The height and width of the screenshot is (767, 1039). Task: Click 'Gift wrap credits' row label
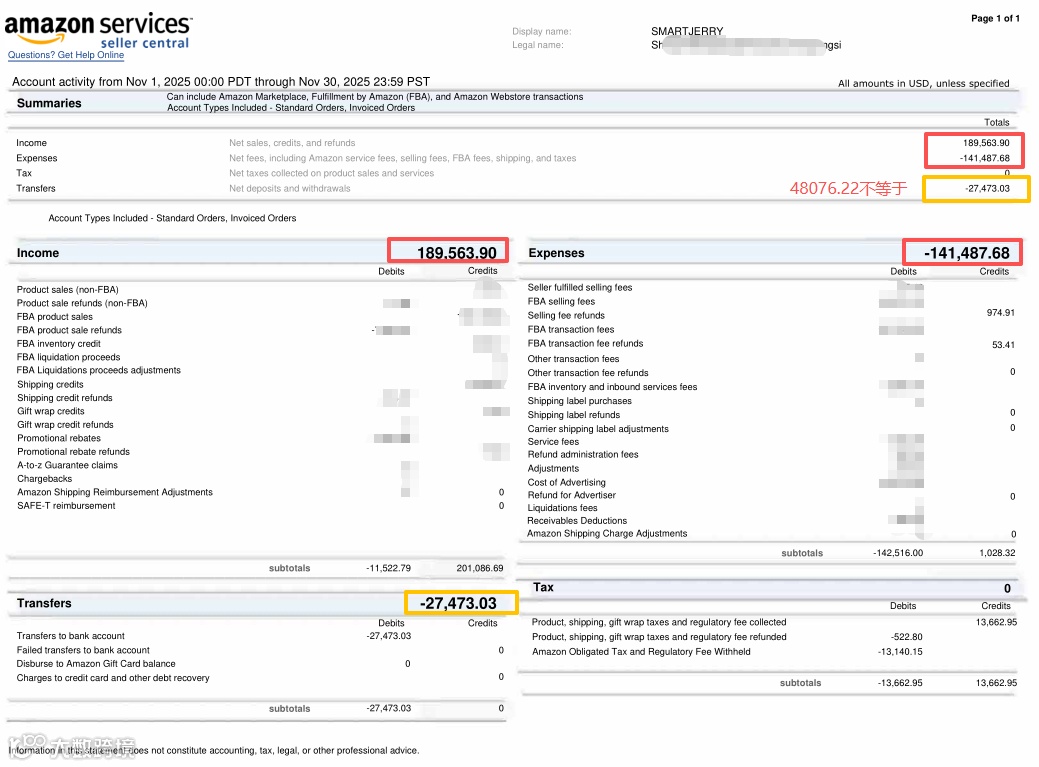[51, 411]
